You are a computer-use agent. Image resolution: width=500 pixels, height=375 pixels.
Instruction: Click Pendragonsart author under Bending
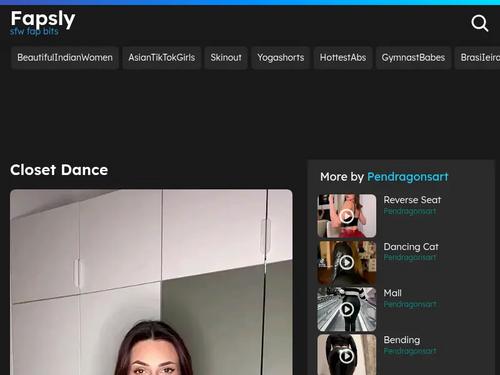pyautogui.click(x=410, y=351)
